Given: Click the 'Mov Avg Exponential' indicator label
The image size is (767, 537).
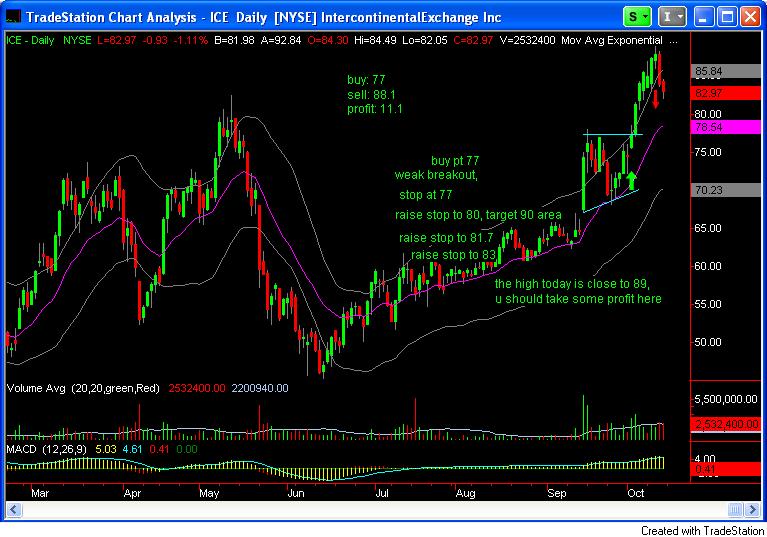Looking at the screenshot, I should tap(611, 40).
